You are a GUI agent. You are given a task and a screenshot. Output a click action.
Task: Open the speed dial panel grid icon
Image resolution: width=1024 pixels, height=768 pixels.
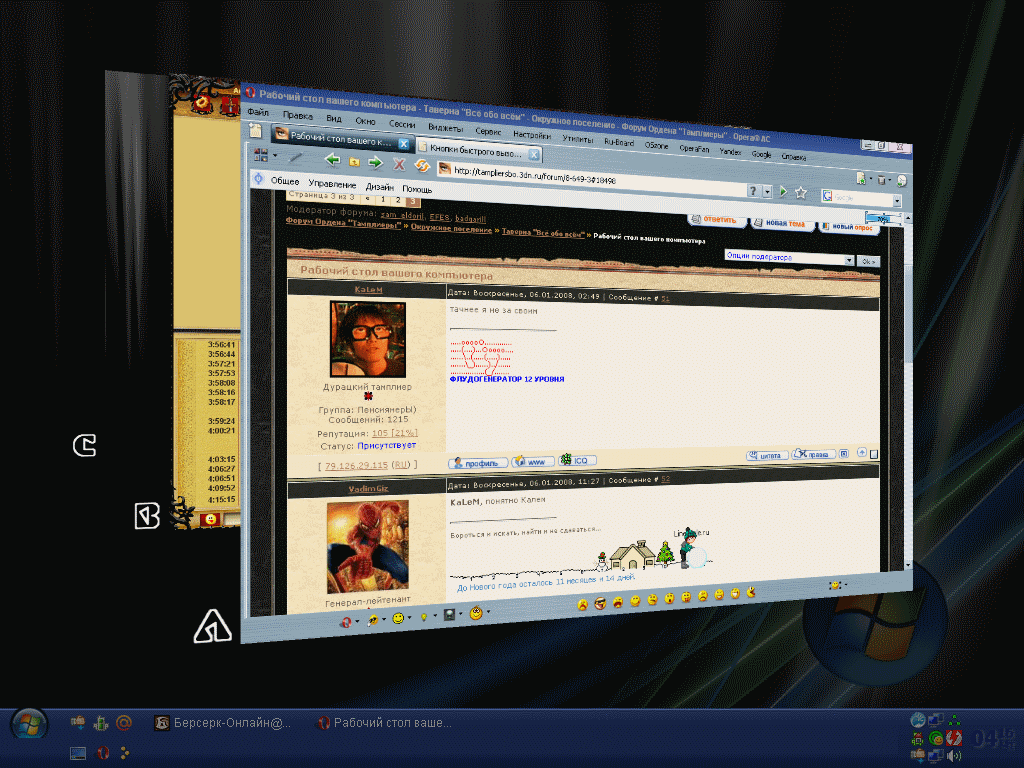pyautogui.click(x=261, y=155)
